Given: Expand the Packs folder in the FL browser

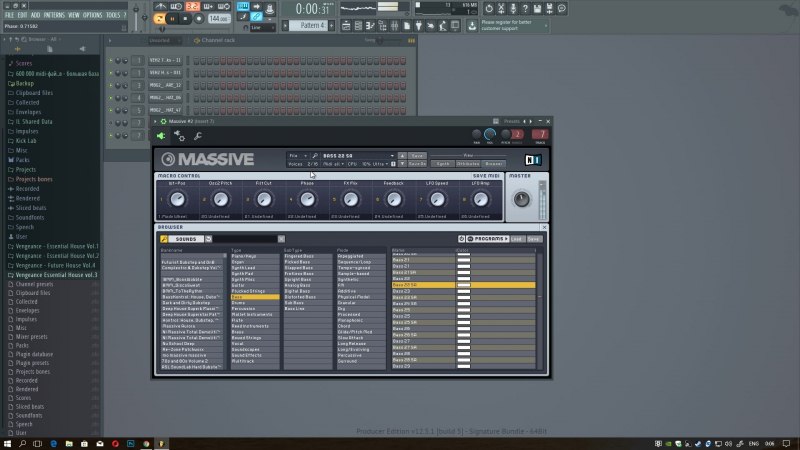Looking at the screenshot, I should point(22,160).
